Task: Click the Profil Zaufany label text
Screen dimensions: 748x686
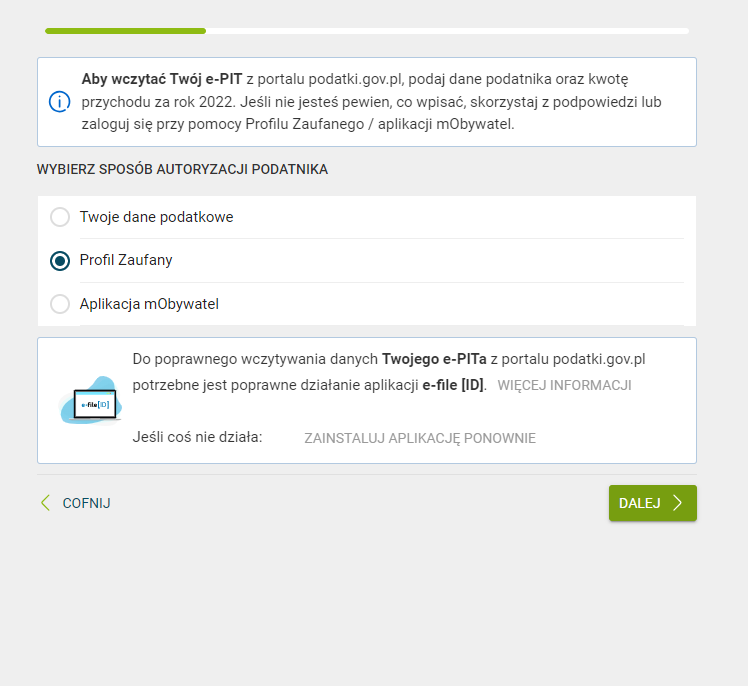Action: coord(126,260)
